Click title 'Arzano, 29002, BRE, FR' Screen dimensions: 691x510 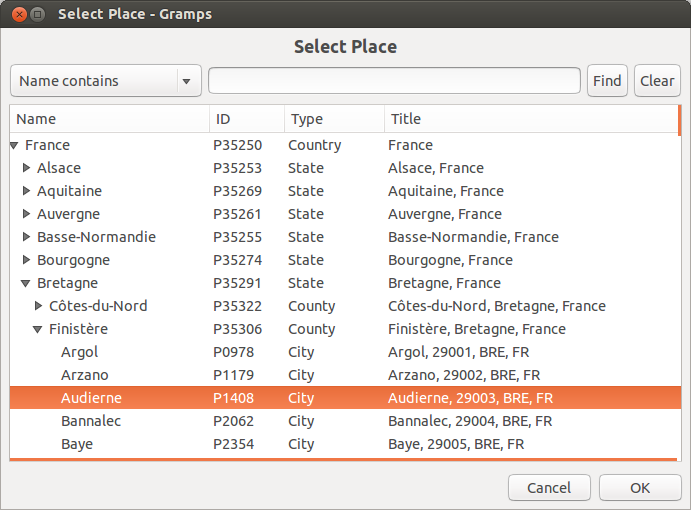464,375
